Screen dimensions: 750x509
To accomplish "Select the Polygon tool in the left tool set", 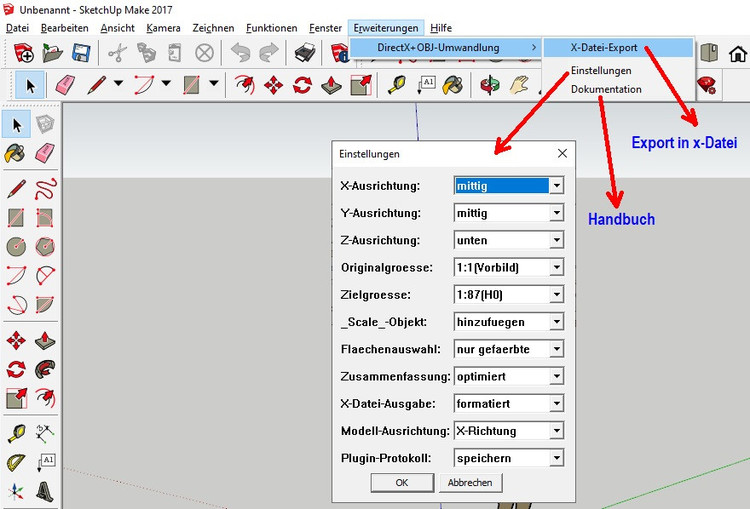I will click(45, 247).
